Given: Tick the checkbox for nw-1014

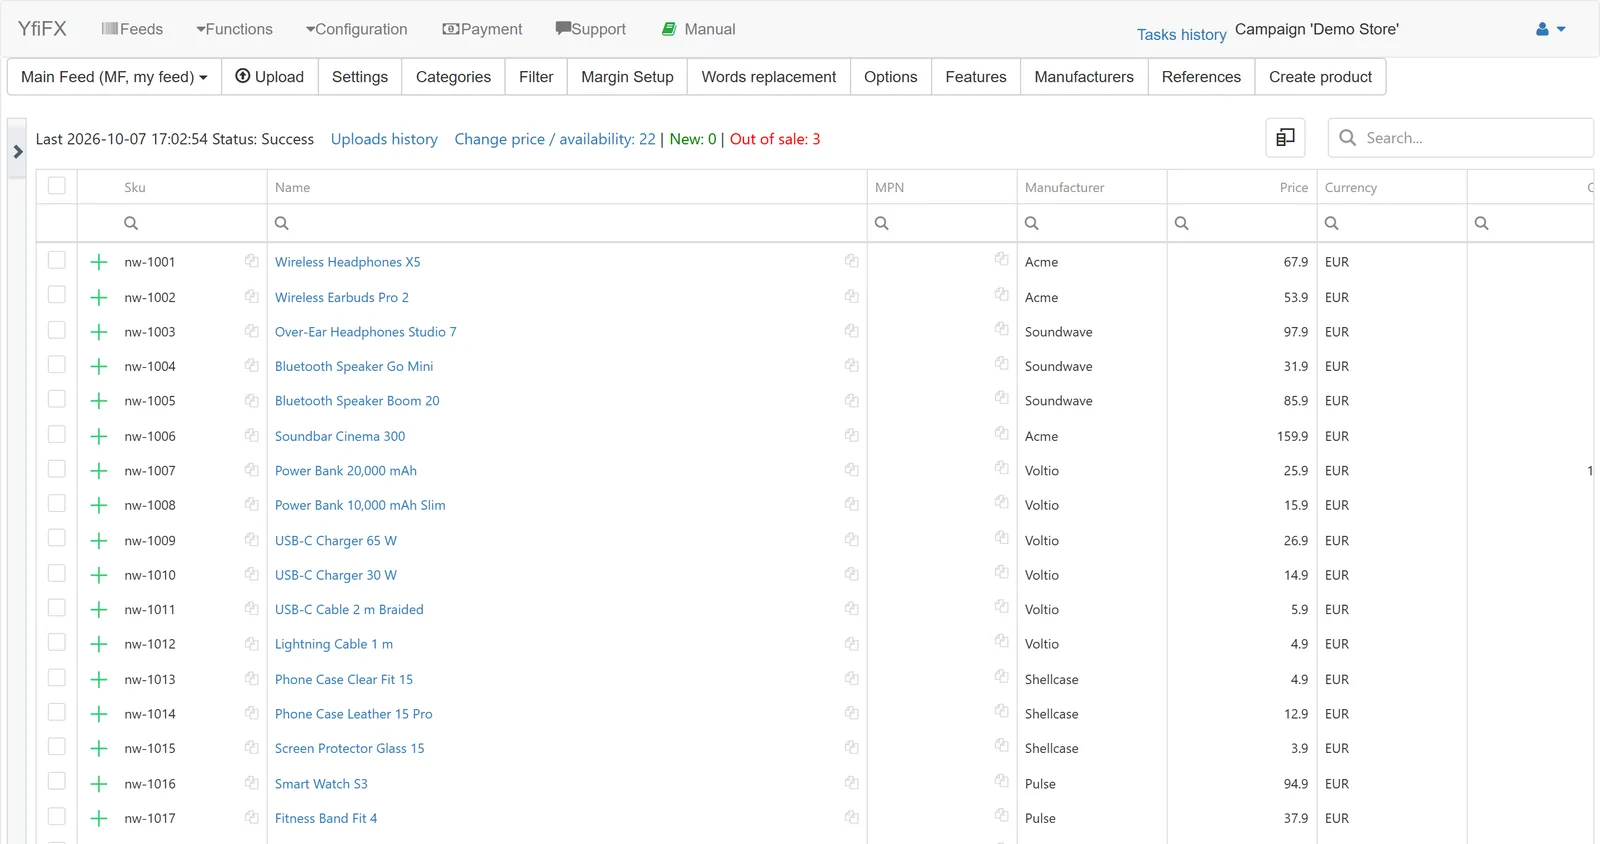Looking at the screenshot, I should (57, 712).
